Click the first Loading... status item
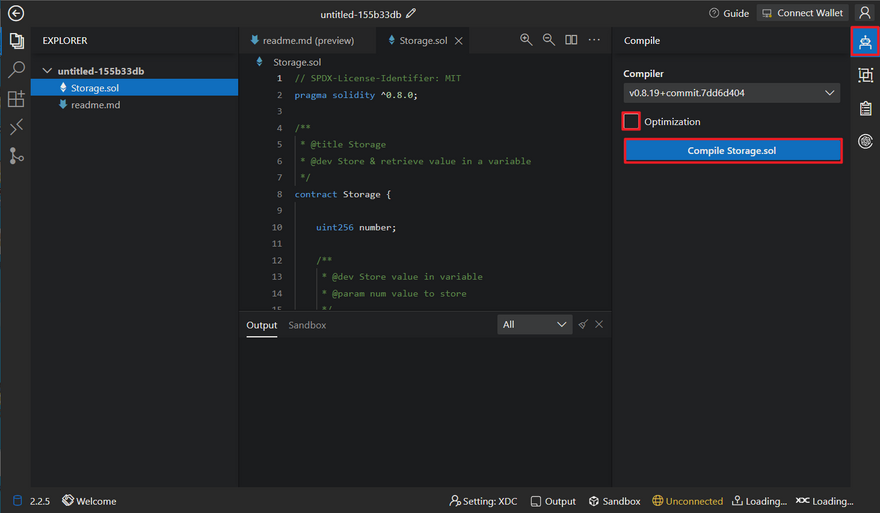The image size is (880, 513). (759, 501)
